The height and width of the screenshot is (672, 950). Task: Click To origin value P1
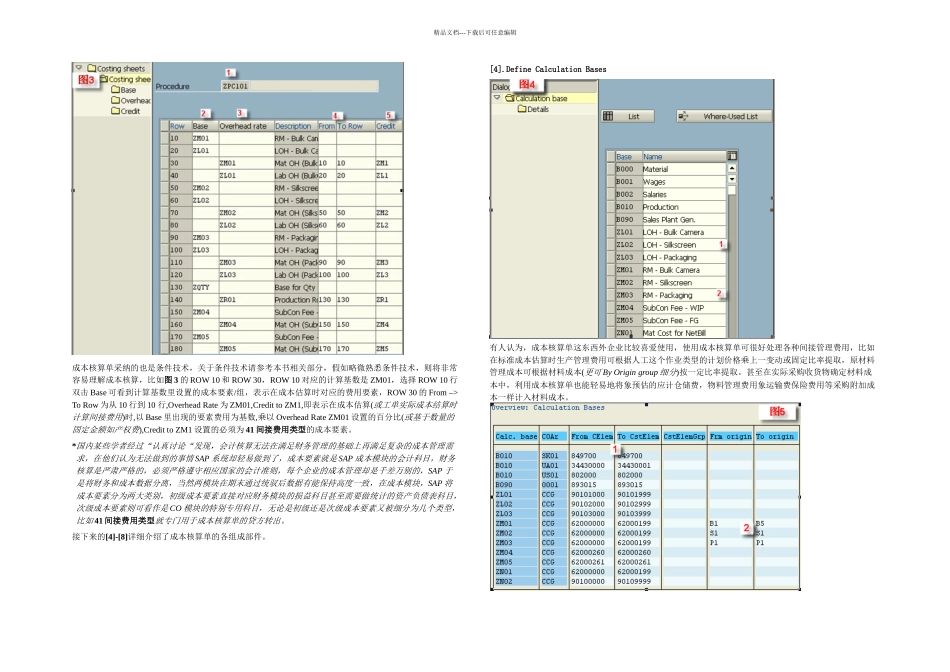760,543
